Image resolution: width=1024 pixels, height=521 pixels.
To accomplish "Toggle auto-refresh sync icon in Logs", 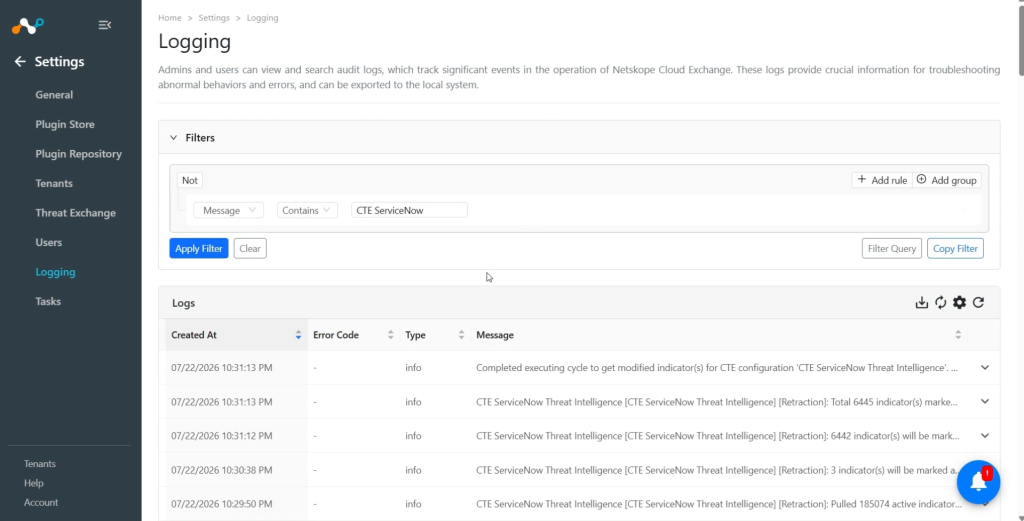I will [940, 302].
